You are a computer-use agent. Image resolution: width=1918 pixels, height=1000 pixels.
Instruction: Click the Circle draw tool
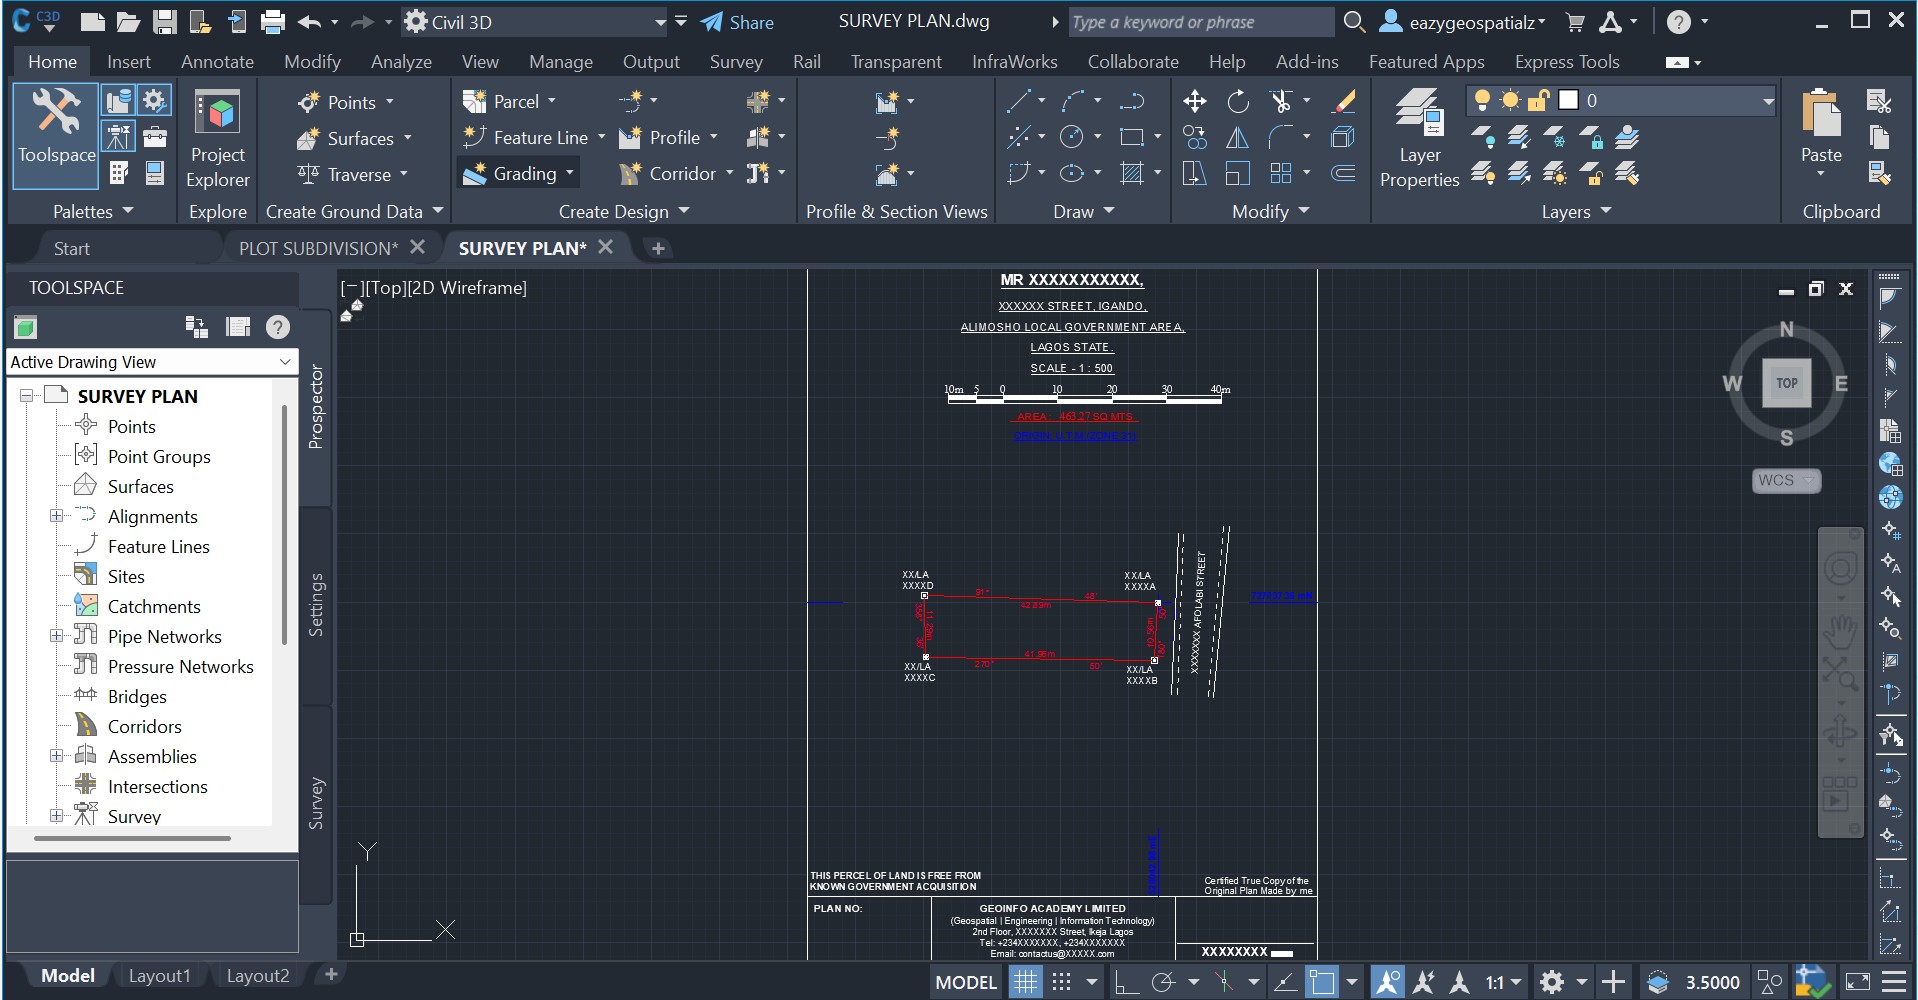coord(1072,137)
